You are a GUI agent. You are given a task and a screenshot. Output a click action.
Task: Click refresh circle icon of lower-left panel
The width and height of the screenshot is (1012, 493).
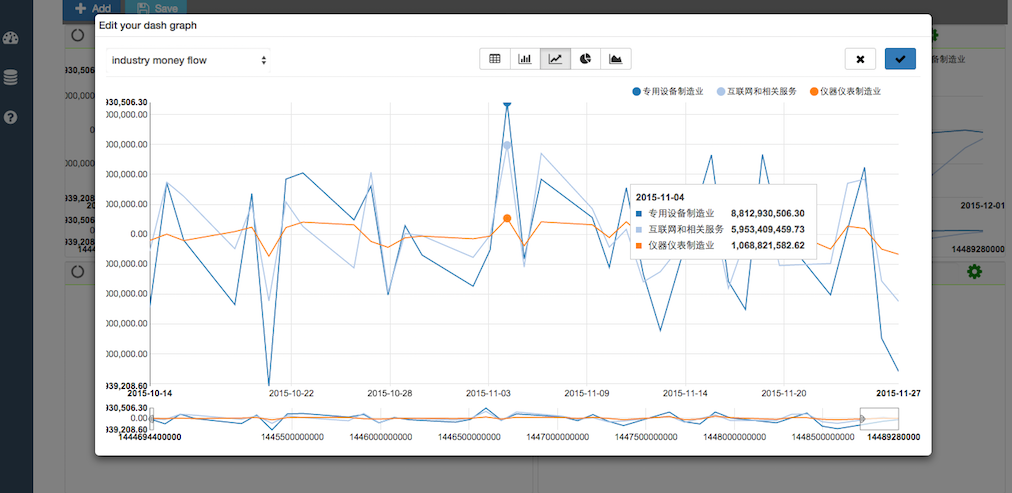point(77,272)
